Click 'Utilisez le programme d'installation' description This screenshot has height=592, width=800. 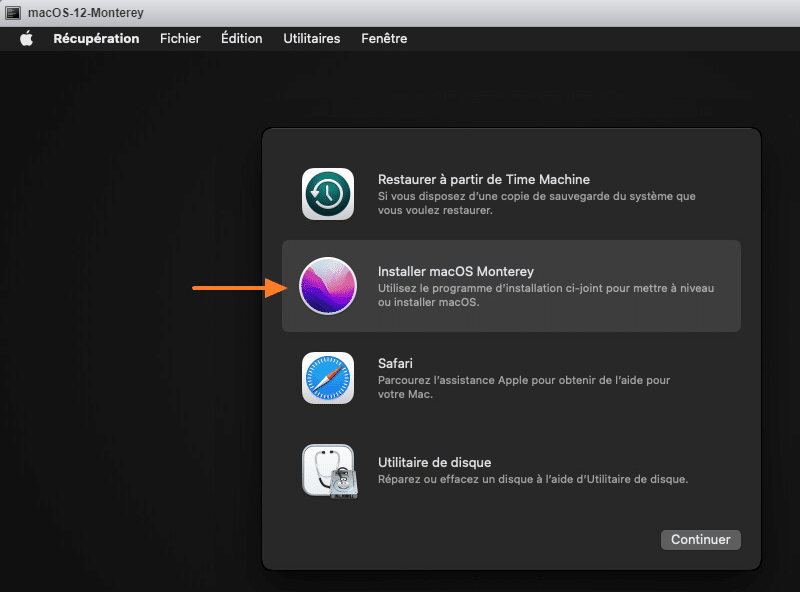tap(546, 295)
